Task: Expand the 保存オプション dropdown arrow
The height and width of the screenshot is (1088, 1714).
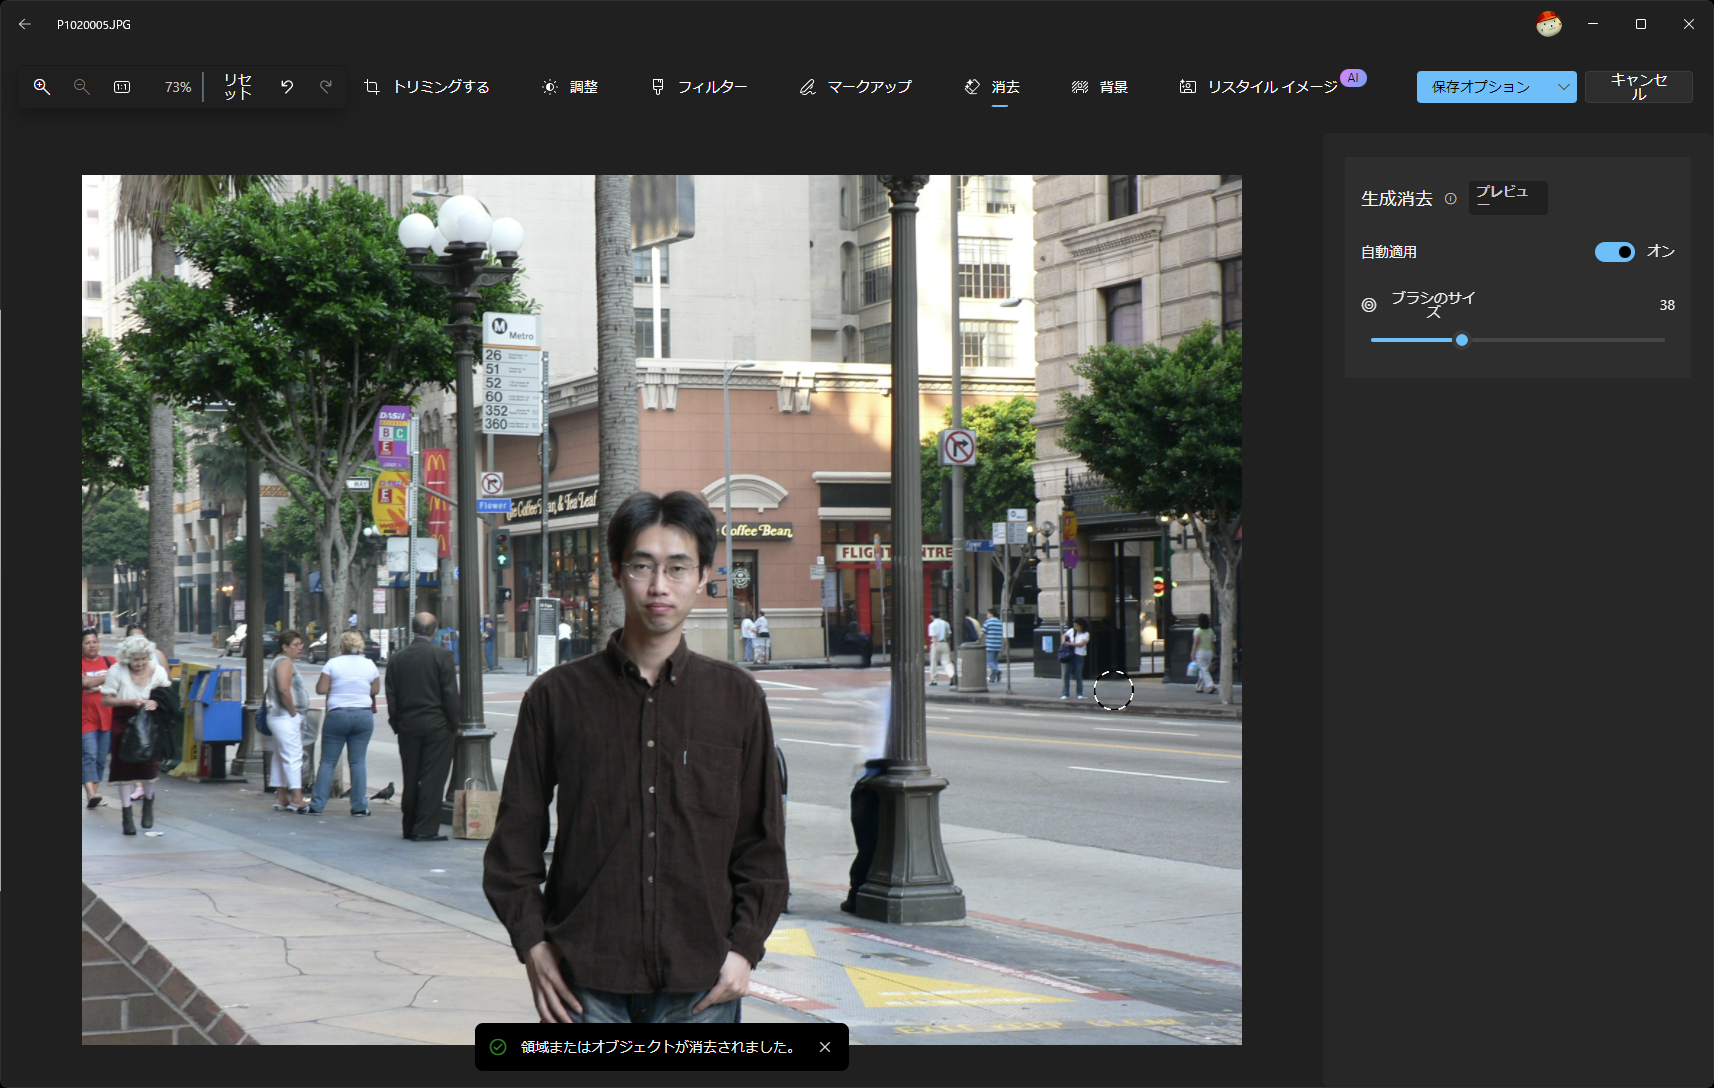Action: (1563, 87)
